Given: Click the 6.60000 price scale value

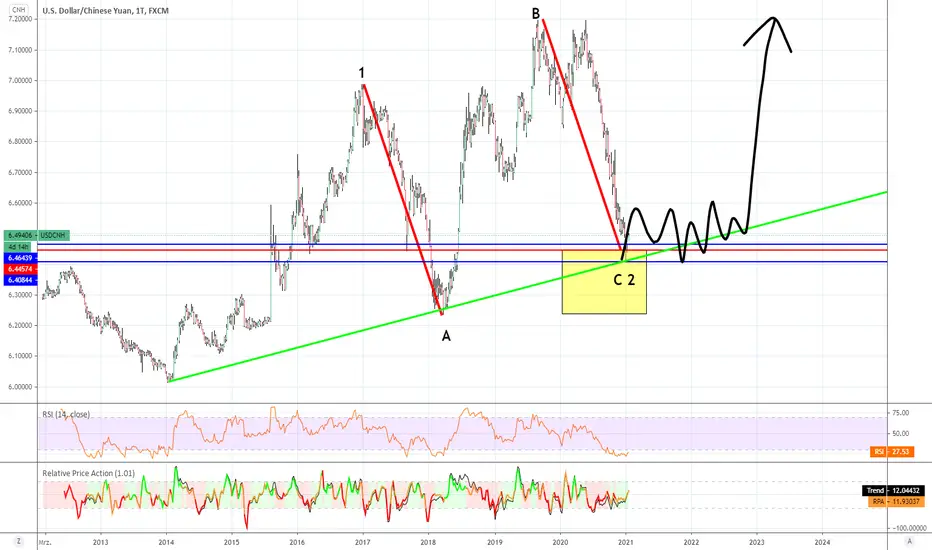Looking at the screenshot, I should coord(20,203).
